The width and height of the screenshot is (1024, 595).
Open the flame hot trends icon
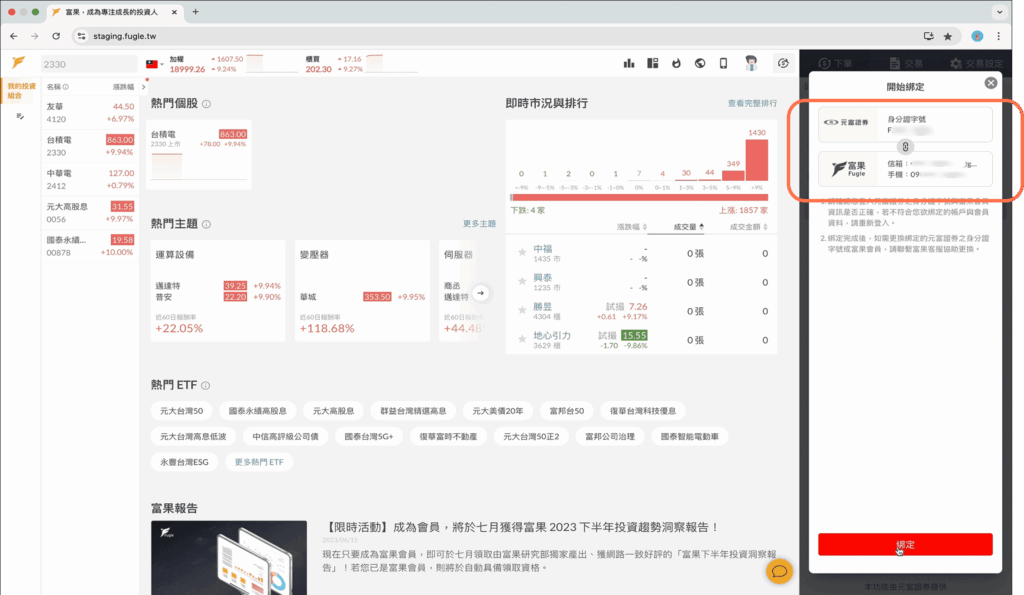click(676, 64)
